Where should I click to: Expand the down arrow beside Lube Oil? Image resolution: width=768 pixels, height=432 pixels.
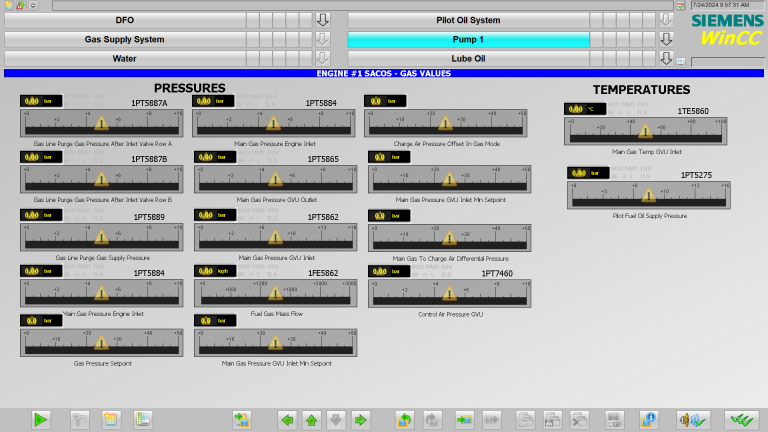(665, 58)
